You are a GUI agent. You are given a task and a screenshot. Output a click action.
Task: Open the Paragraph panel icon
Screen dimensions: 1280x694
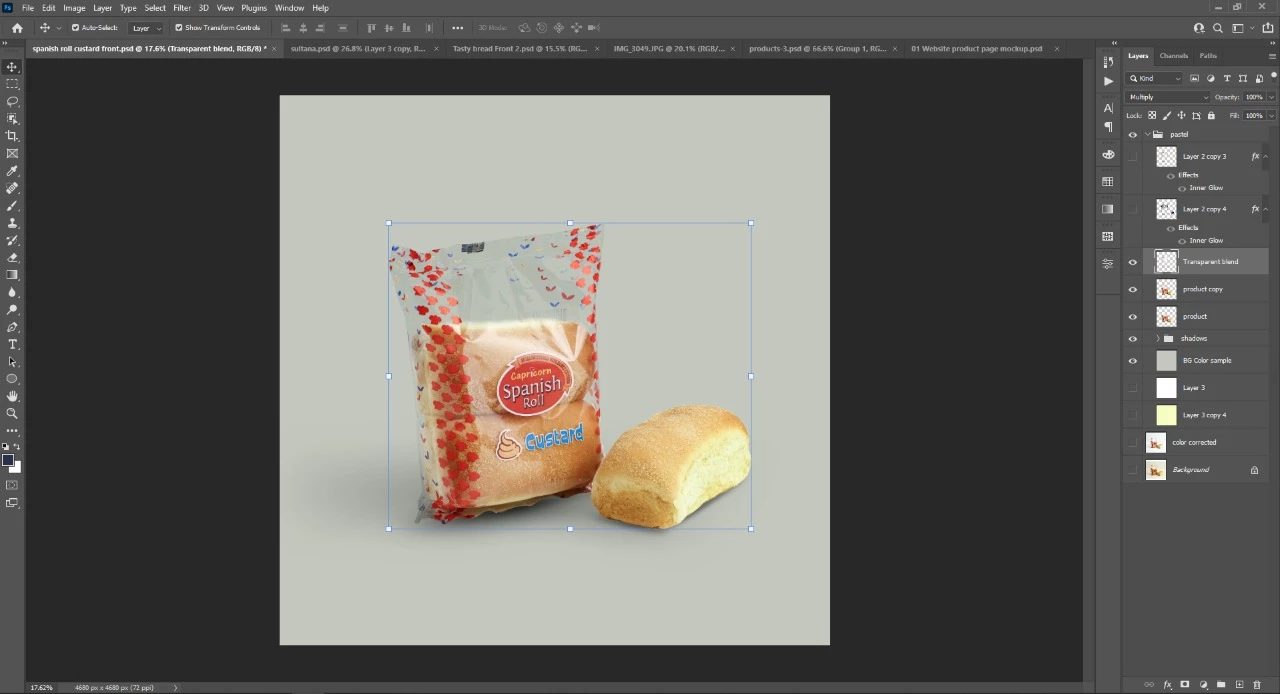click(1107, 127)
